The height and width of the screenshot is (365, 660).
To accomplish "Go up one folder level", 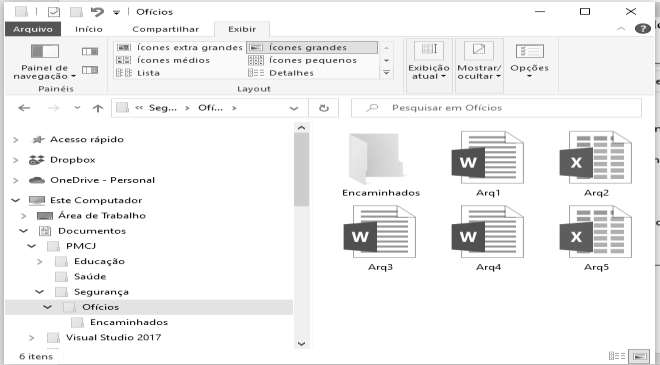I will [x=98, y=108].
